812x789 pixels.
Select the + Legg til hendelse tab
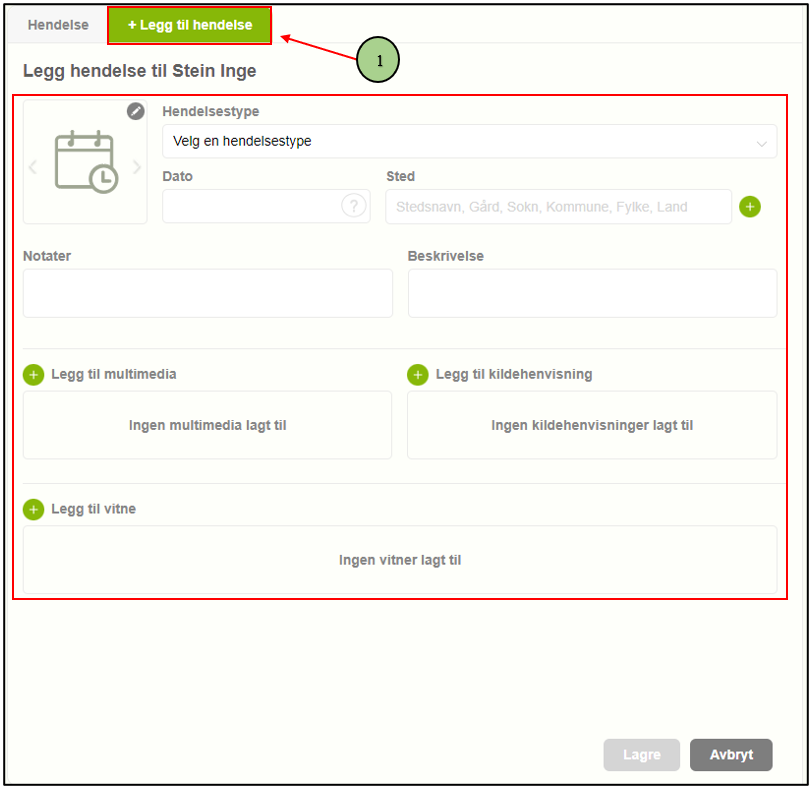[x=190, y=25]
